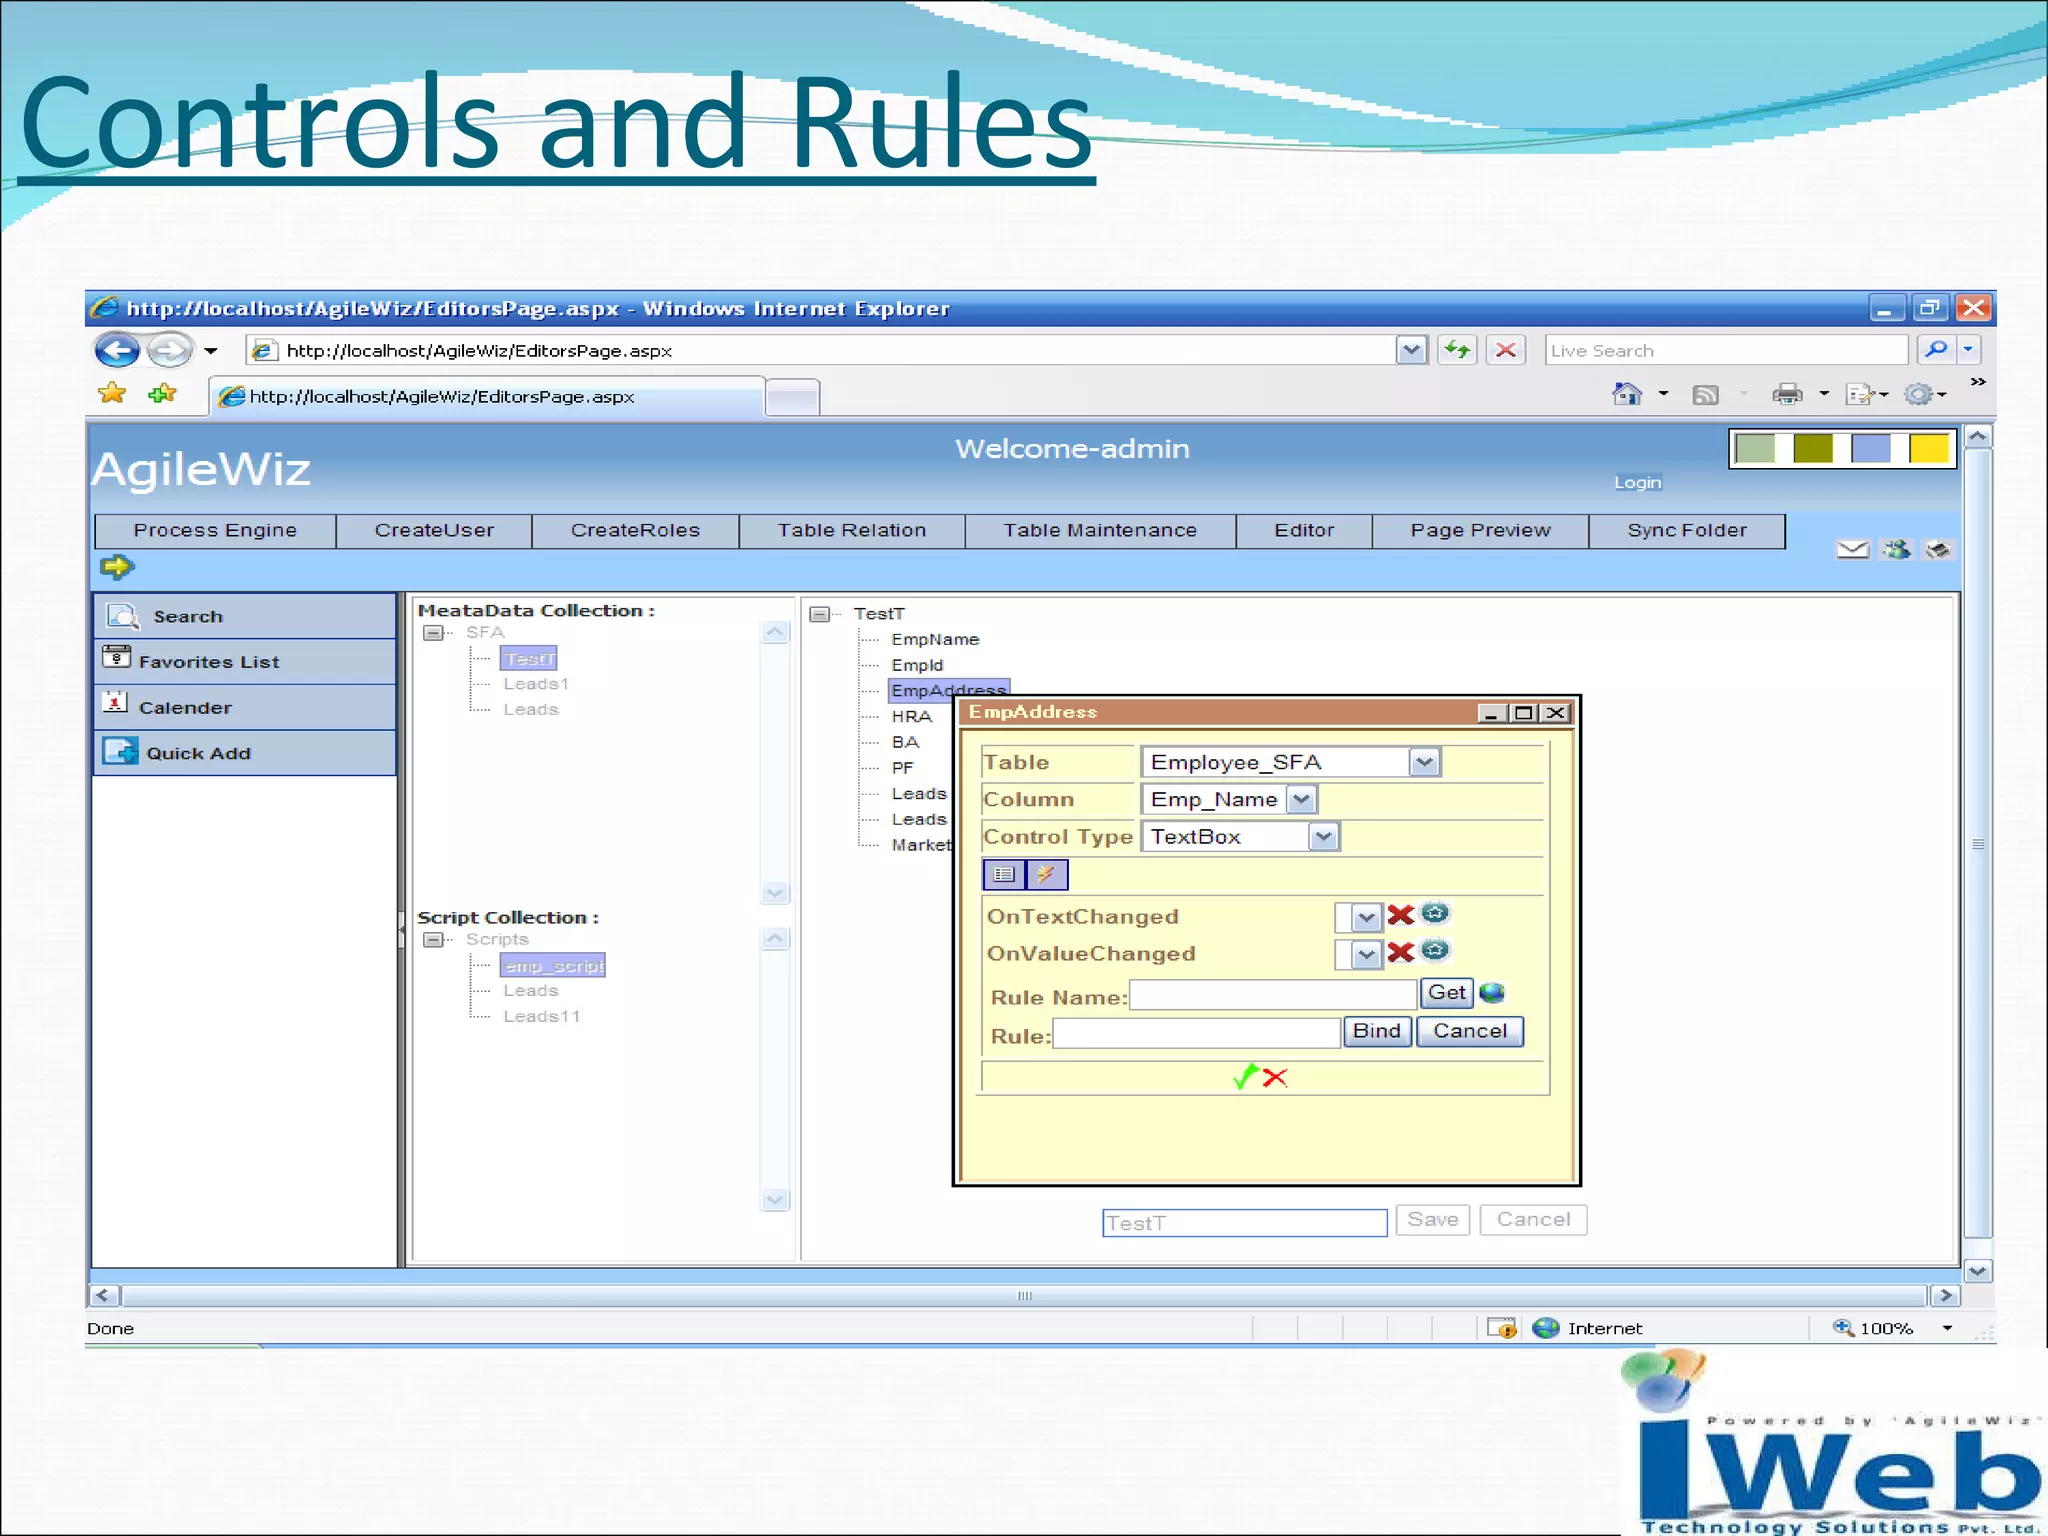The width and height of the screenshot is (2048, 1536).
Task: Open the Table dropdown showing Employee_SFA
Action: [1424, 763]
